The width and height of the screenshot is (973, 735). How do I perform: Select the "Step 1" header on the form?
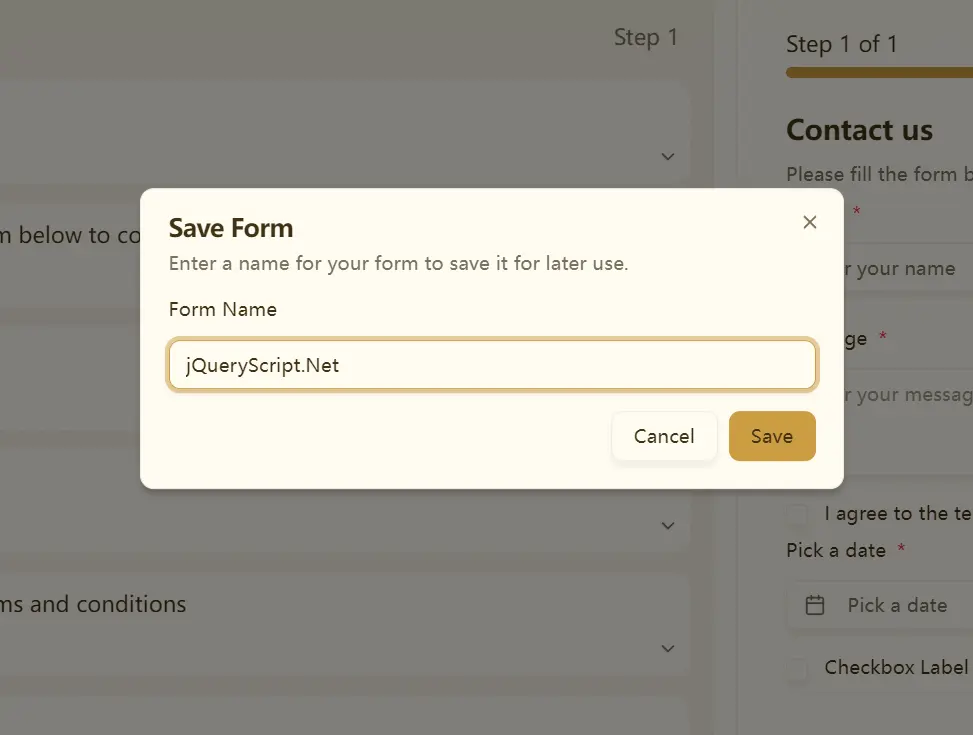pyautogui.click(x=645, y=37)
